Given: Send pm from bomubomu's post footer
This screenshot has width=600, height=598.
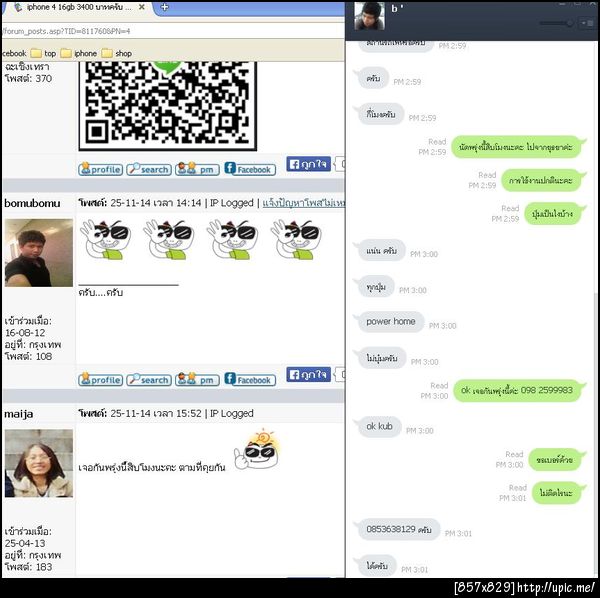Looking at the screenshot, I should 197,380.
